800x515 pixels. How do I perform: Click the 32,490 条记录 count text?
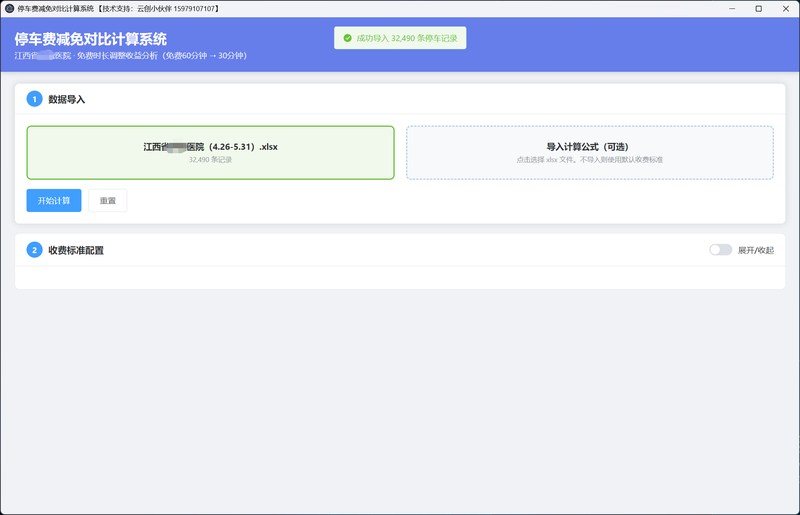(x=210, y=160)
